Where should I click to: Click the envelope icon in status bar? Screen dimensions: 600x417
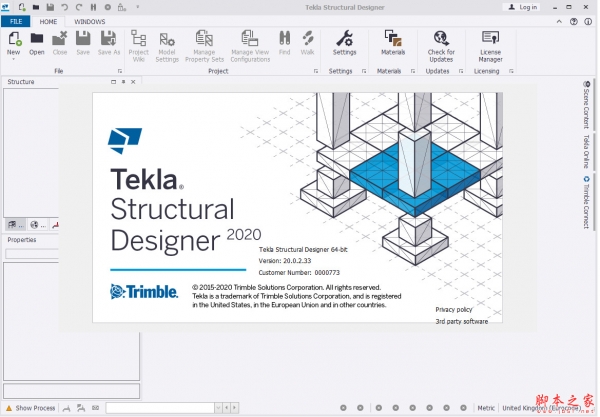[x=96, y=408]
